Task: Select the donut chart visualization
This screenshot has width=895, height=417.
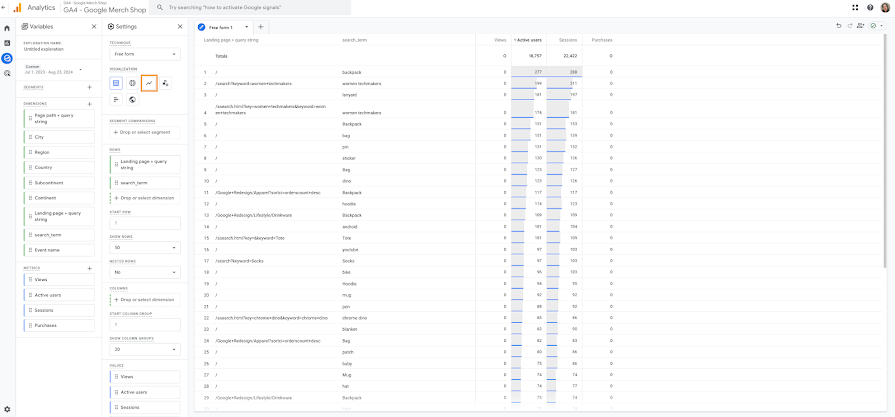Action: (x=132, y=83)
